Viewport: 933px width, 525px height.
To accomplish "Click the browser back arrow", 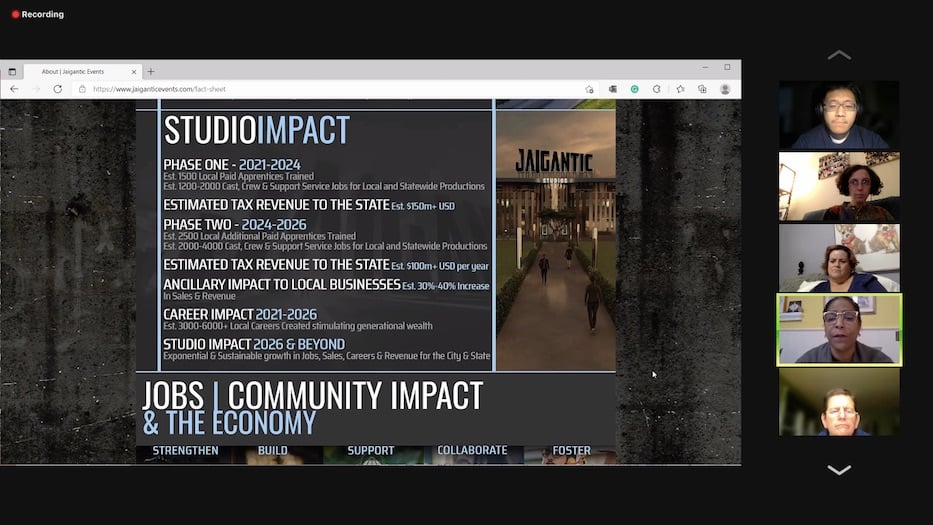I will (14, 89).
